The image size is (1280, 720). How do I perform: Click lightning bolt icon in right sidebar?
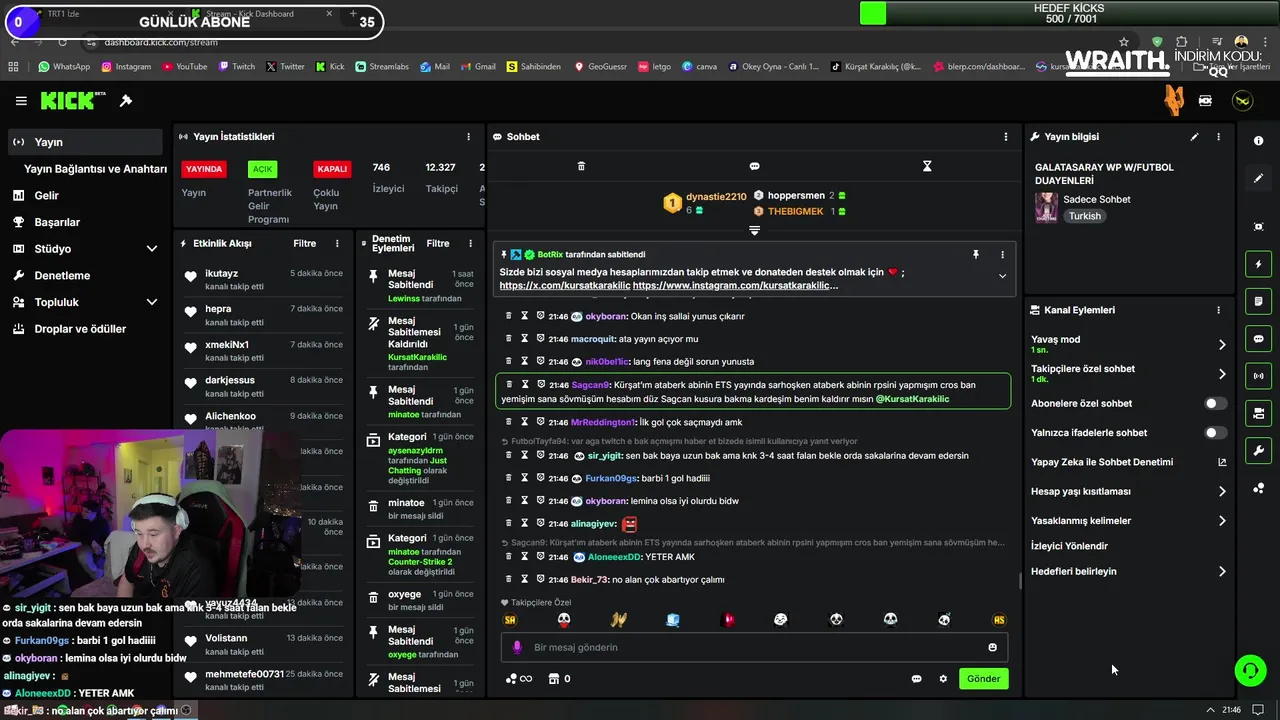click(x=1258, y=264)
